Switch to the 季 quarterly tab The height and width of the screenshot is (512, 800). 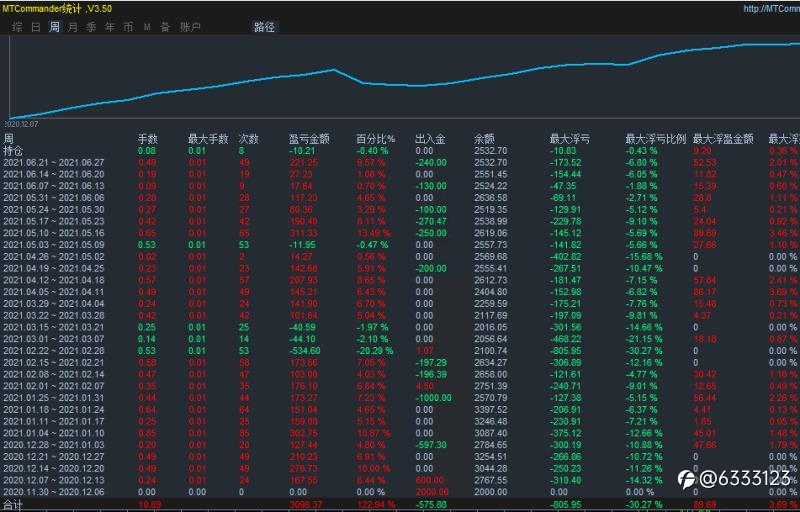tap(91, 28)
